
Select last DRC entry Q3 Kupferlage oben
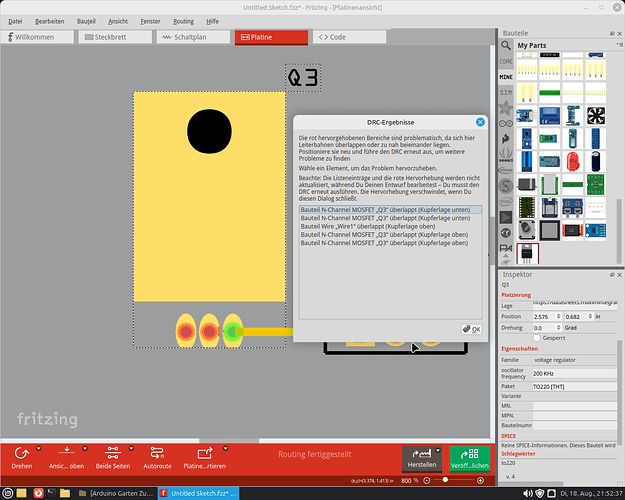390,243
